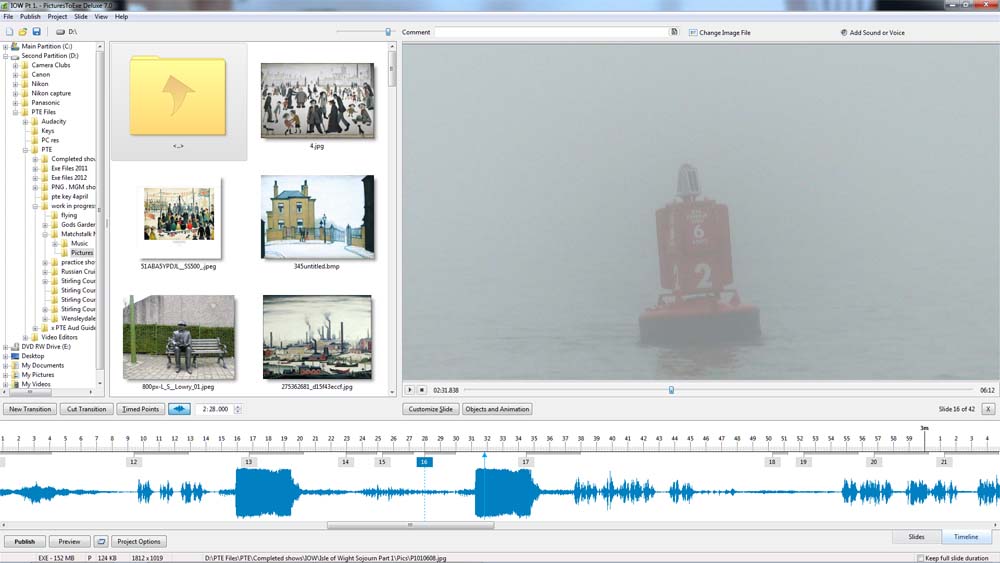Click the Open project folder icon
The image size is (1000, 563).
[x=23, y=32]
